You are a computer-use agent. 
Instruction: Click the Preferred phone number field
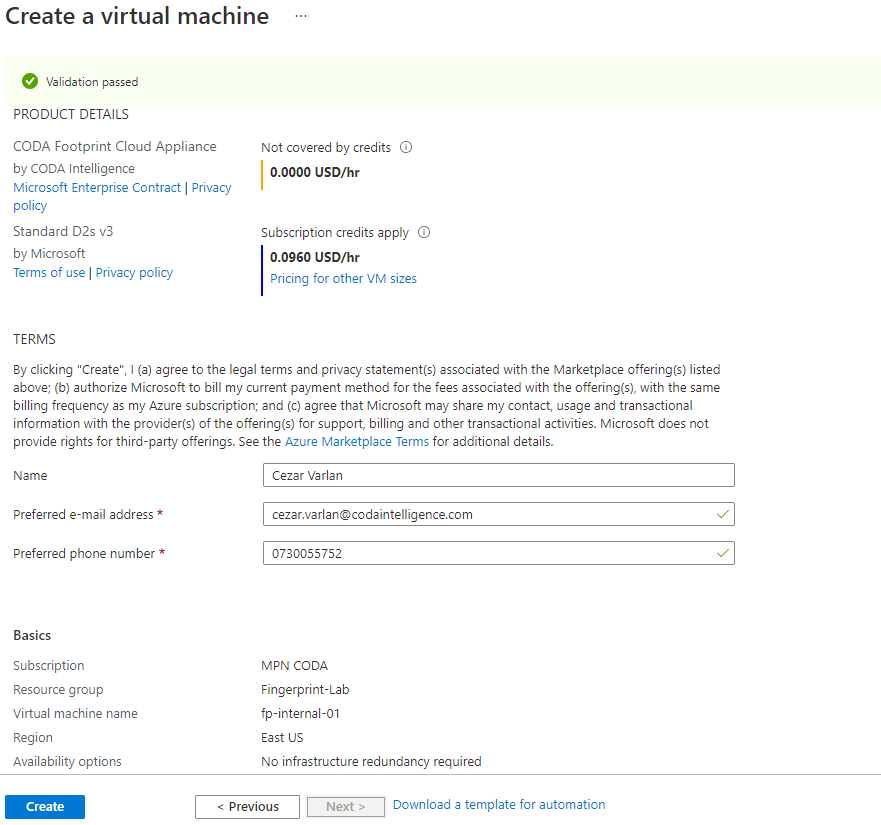[x=498, y=553]
